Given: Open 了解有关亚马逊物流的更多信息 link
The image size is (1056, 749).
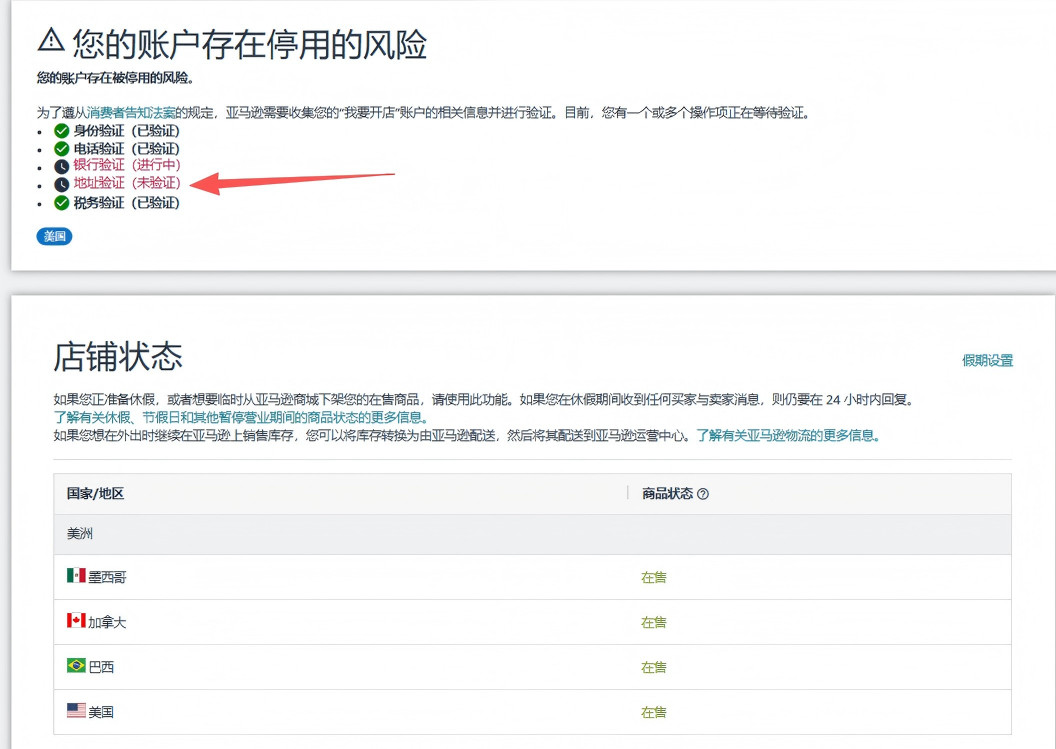Looking at the screenshot, I should click(x=788, y=436).
